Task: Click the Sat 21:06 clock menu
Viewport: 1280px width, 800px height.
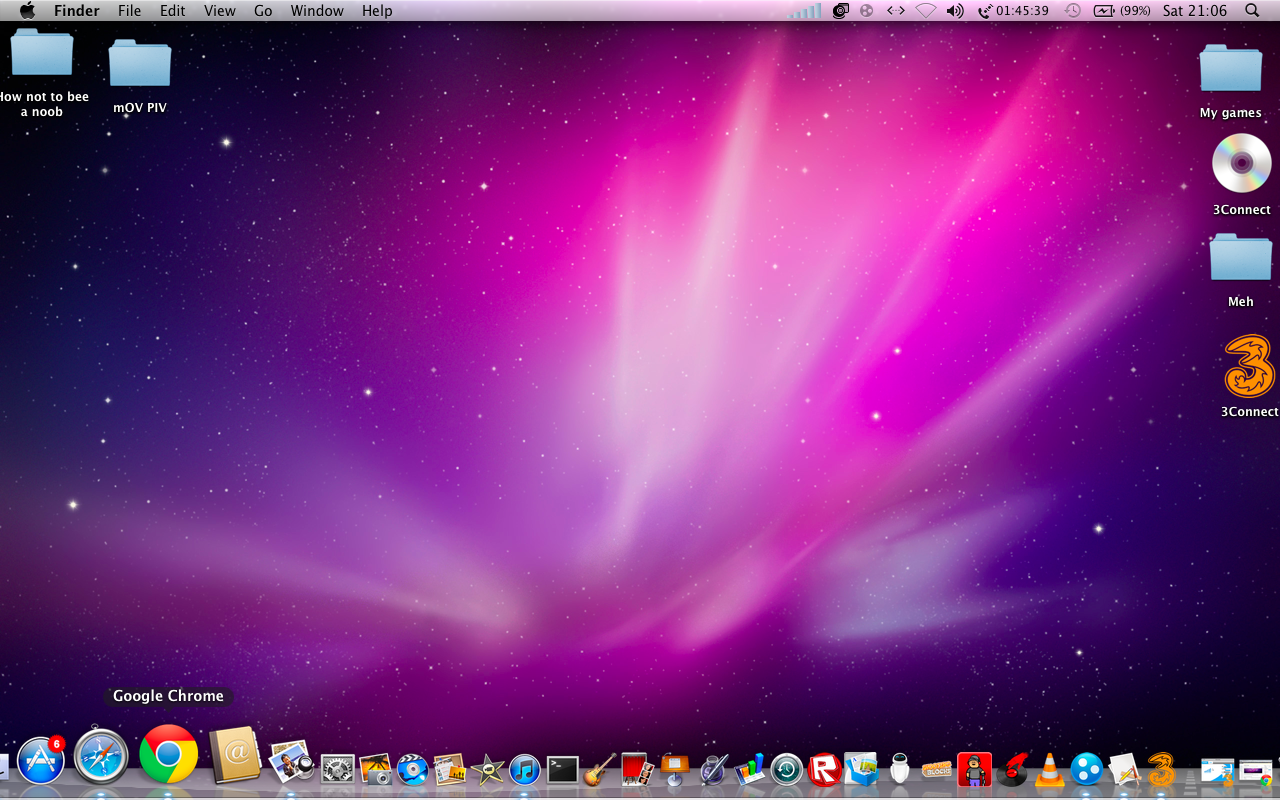Action: point(1194,11)
